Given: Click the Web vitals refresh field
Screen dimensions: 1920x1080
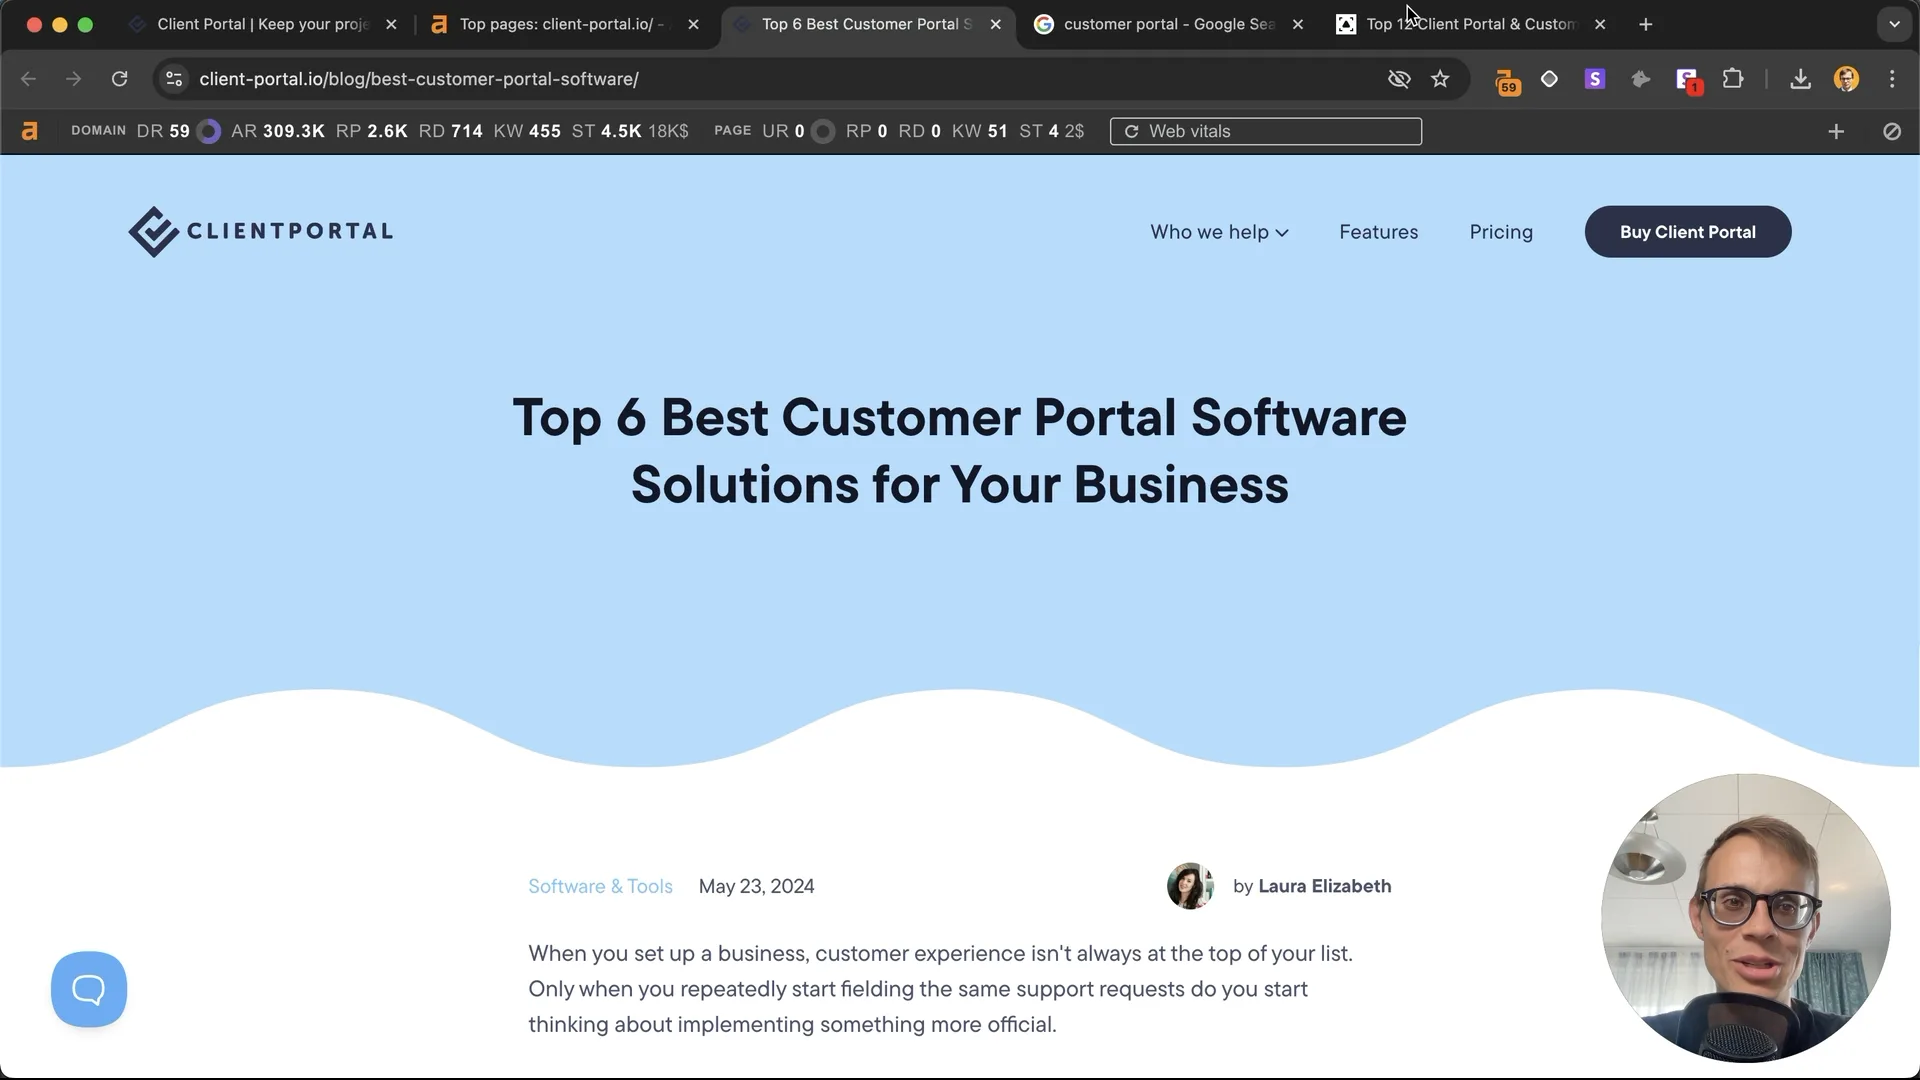Looking at the screenshot, I should pos(1265,131).
